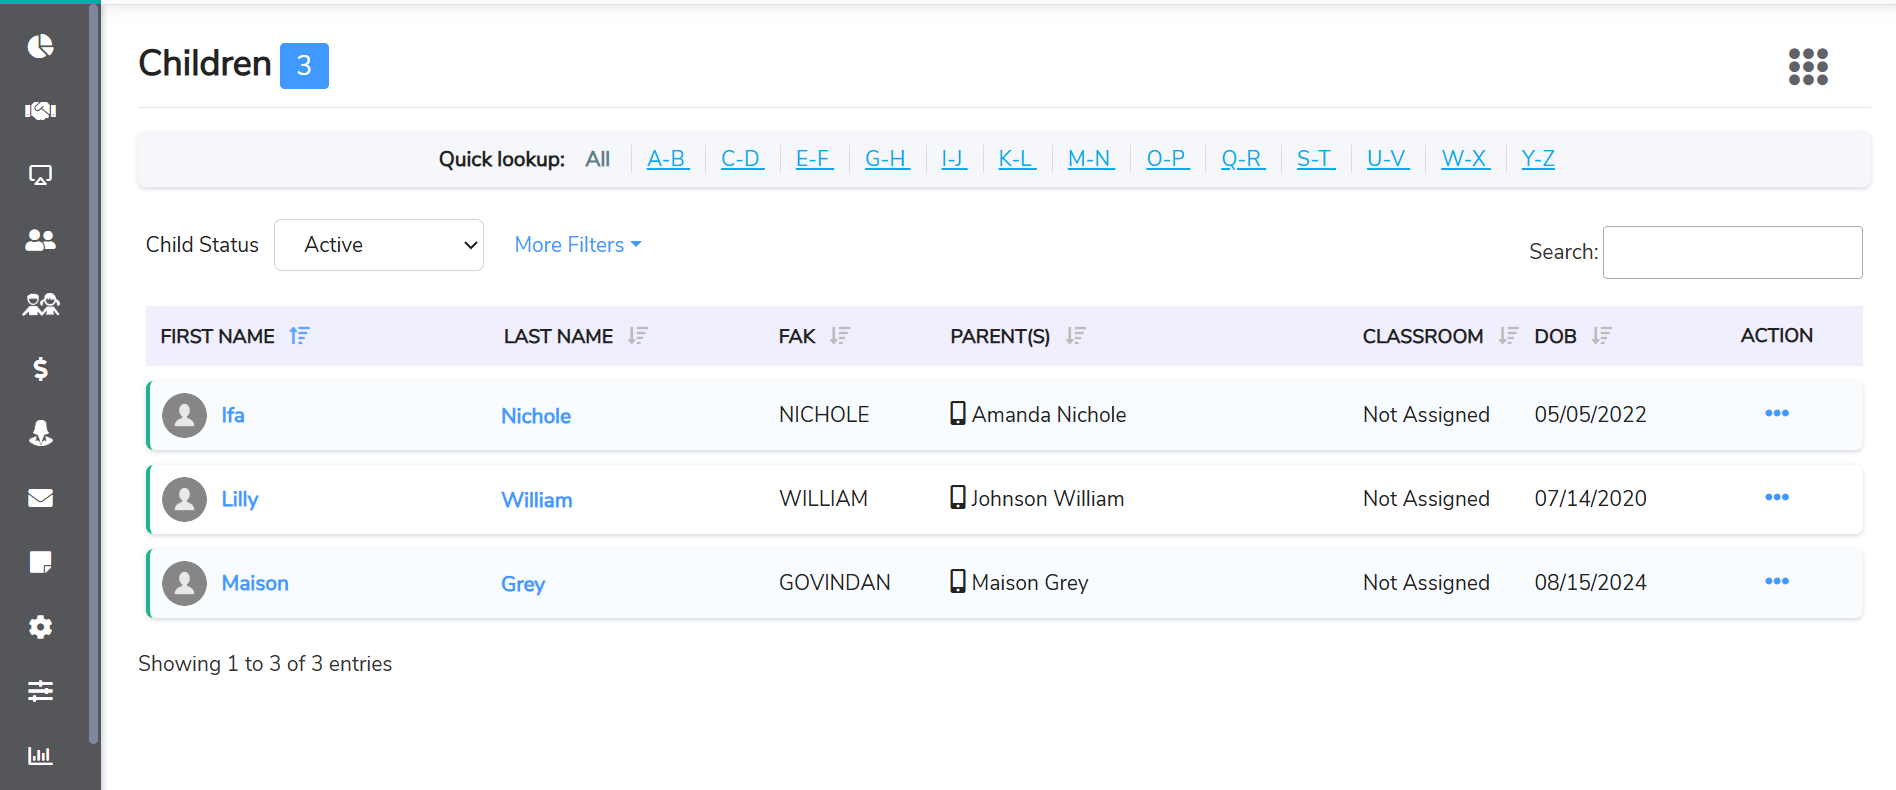Open the bar chart reports icon
Viewport: 1896px width, 790px height.
pos(40,755)
